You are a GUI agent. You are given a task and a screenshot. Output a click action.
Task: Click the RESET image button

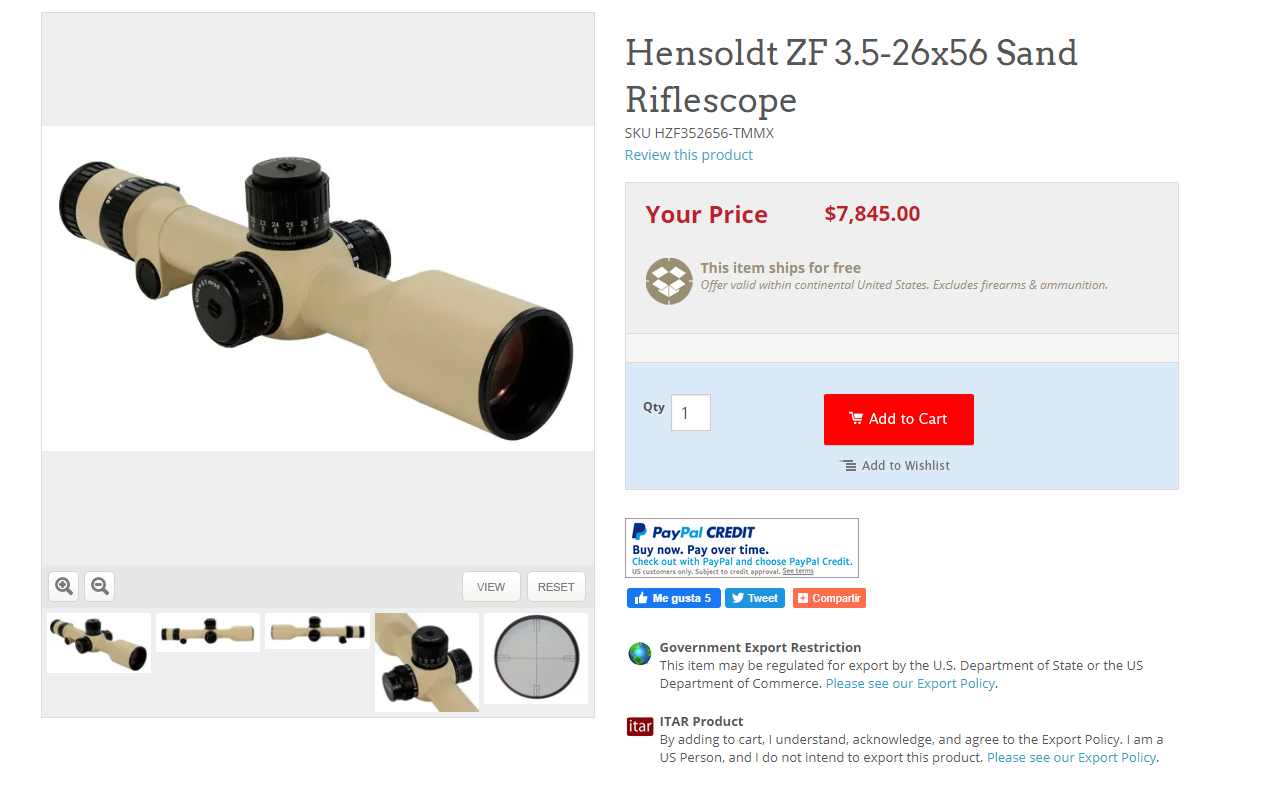pos(556,587)
